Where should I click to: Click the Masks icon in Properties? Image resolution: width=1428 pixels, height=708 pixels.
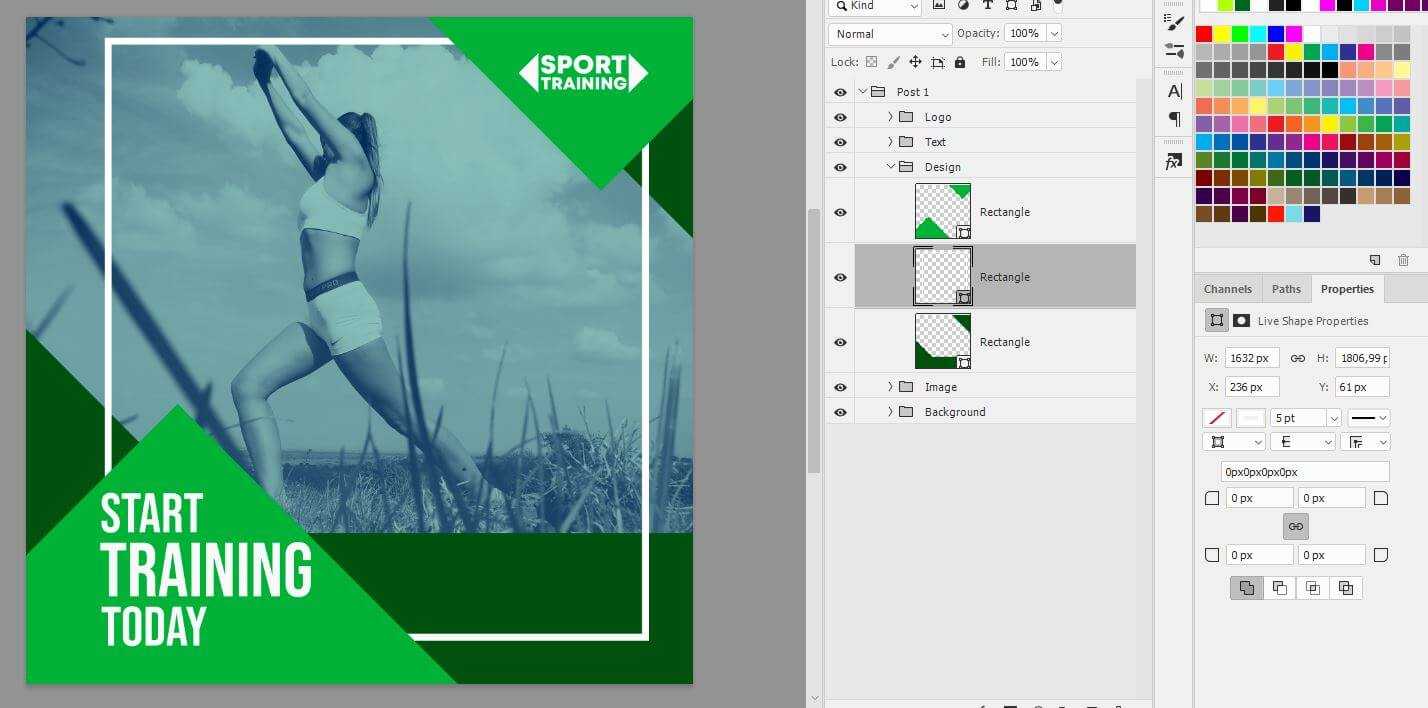click(x=1241, y=321)
